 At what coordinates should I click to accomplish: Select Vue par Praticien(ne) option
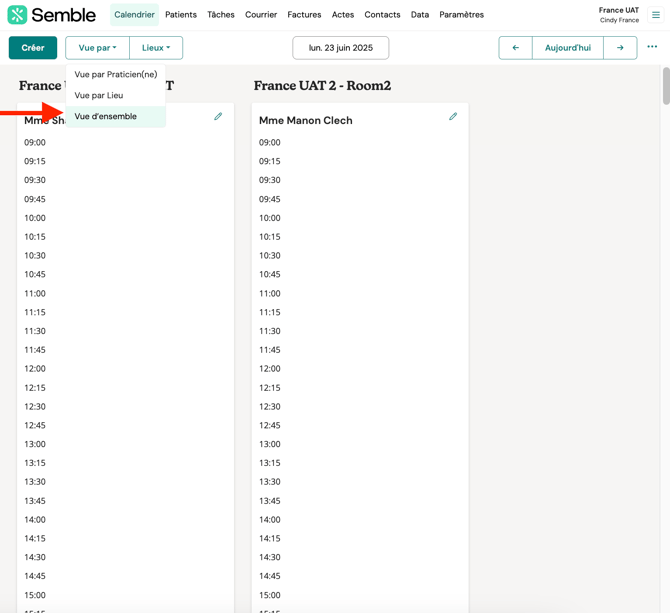pos(115,74)
